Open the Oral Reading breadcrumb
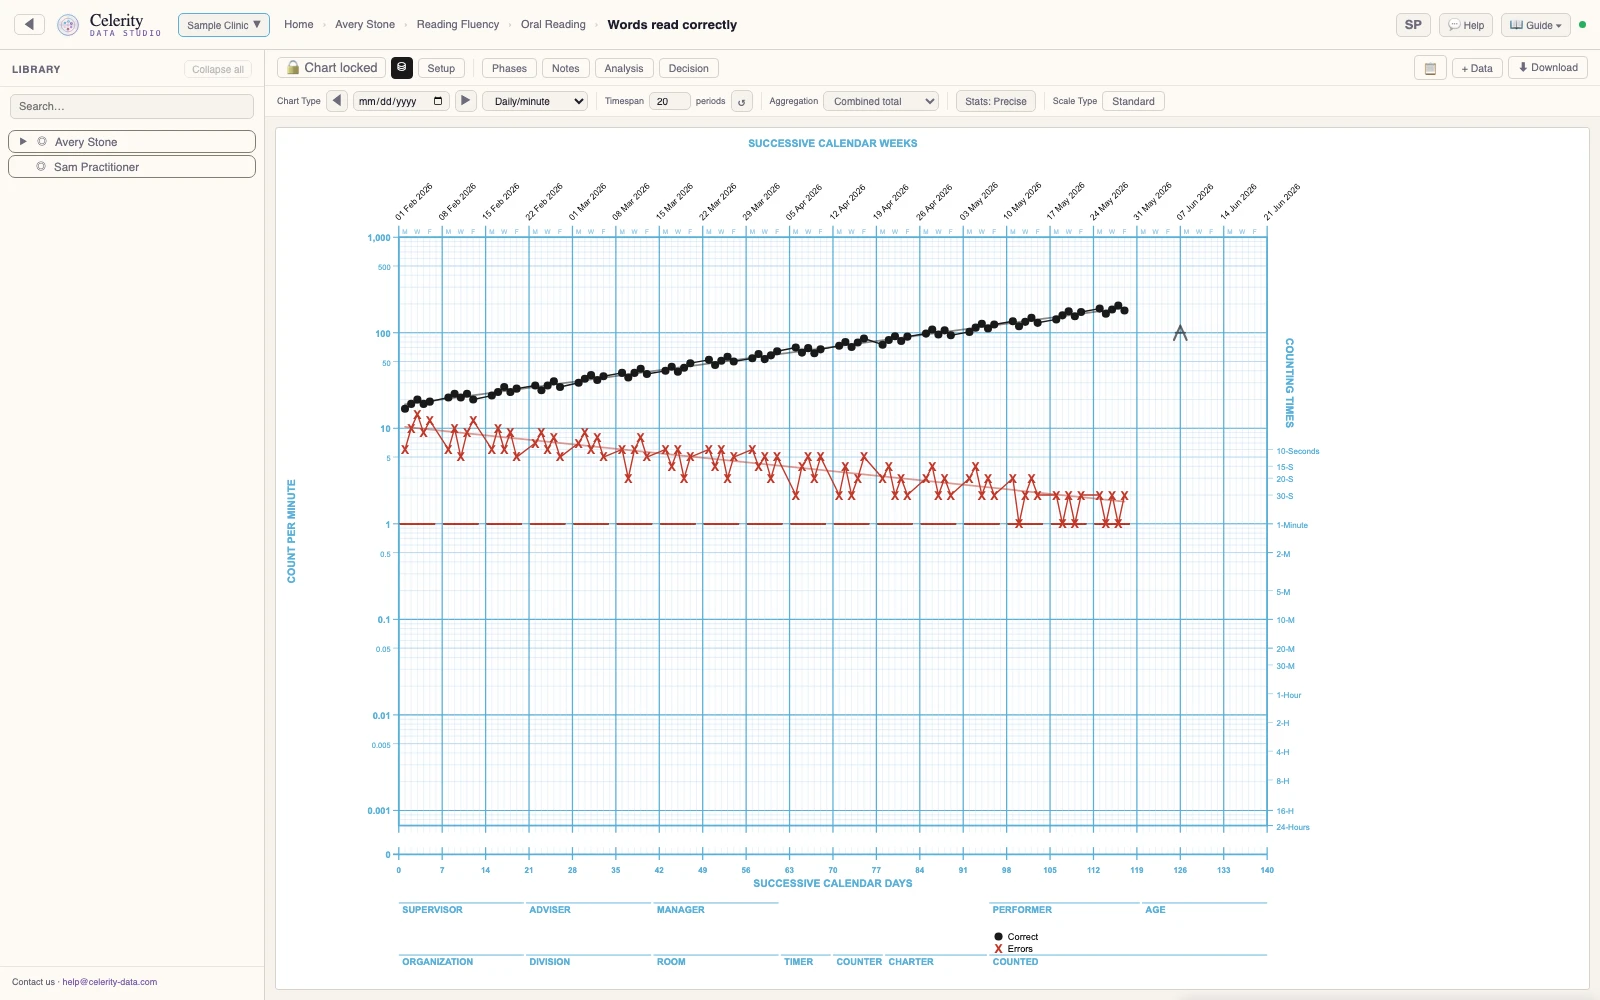The height and width of the screenshot is (1000, 1600). click(553, 25)
